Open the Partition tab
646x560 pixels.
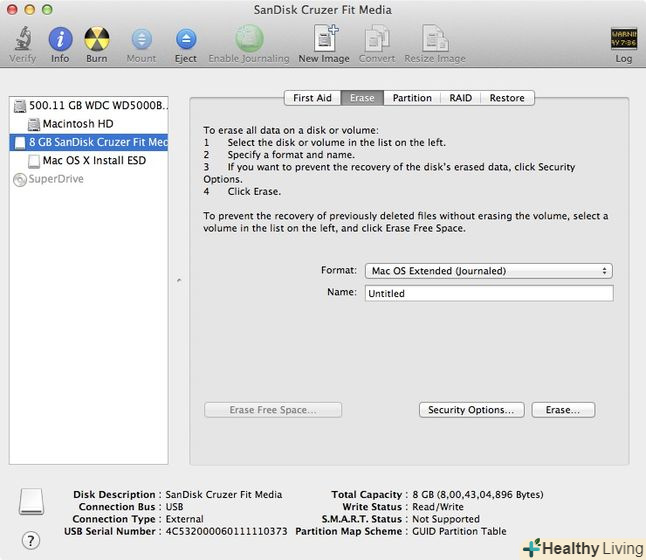[412, 98]
